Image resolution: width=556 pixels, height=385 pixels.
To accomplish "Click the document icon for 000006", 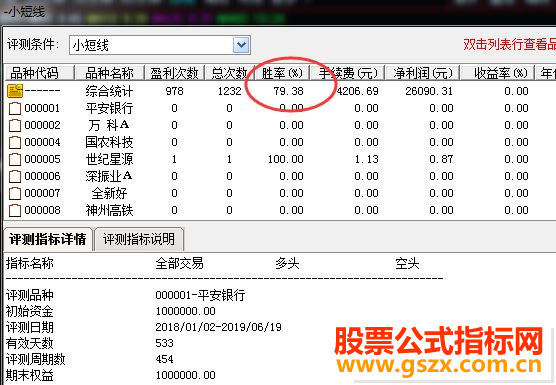I will tap(15, 176).
